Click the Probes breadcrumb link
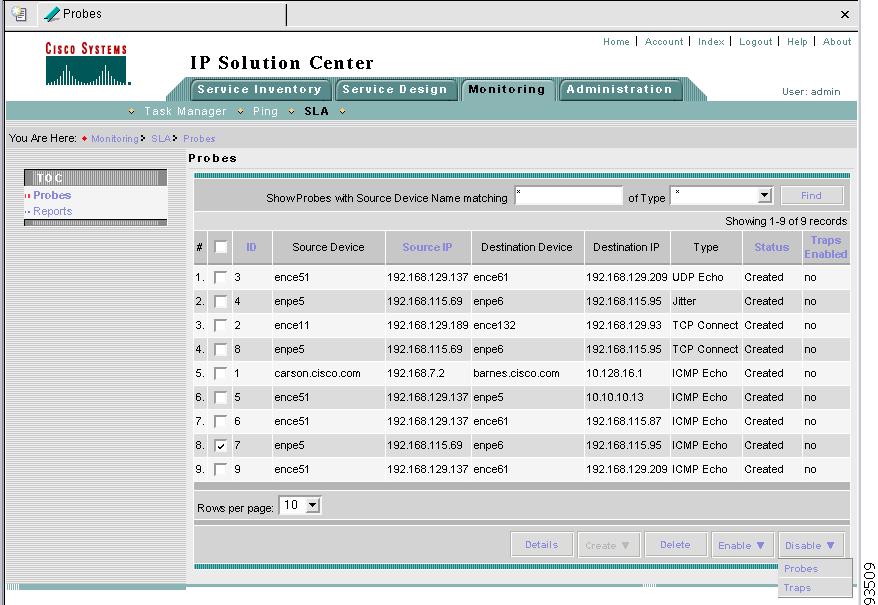This screenshot has height=605, width=878. click(x=199, y=138)
